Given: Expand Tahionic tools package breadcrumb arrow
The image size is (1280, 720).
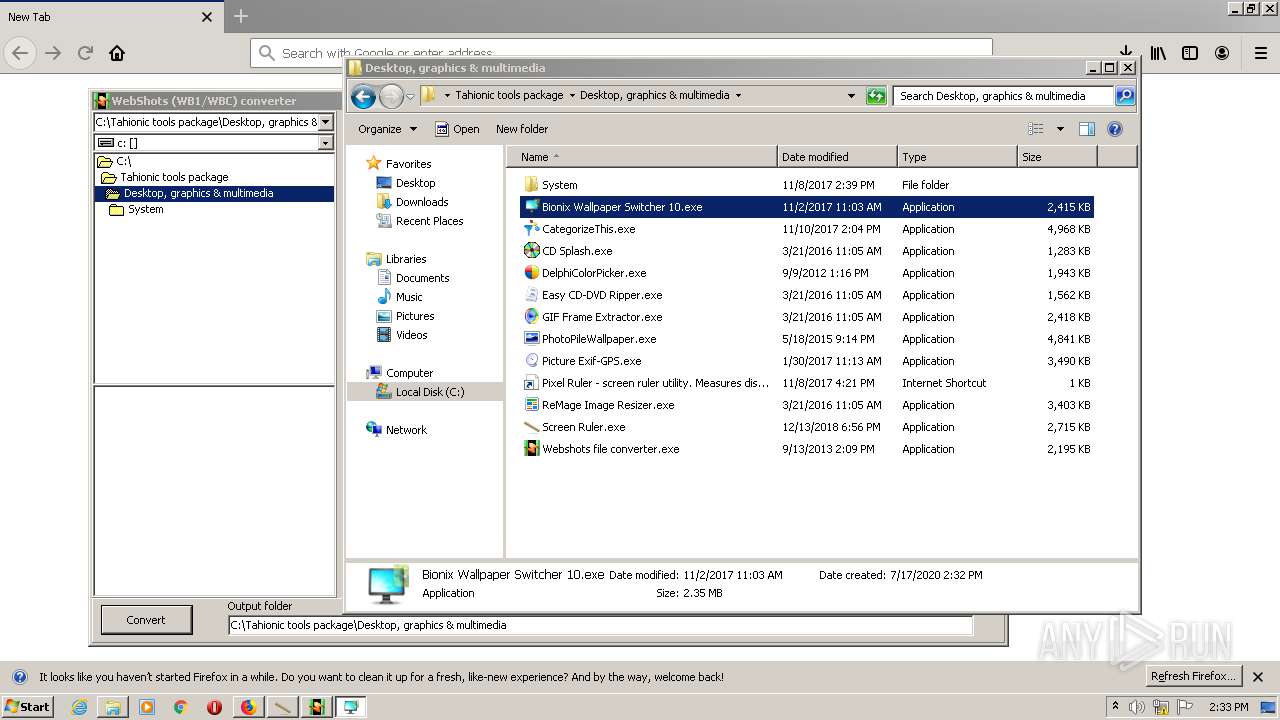Looking at the screenshot, I should pyautogui.click(x=571, y=96).
